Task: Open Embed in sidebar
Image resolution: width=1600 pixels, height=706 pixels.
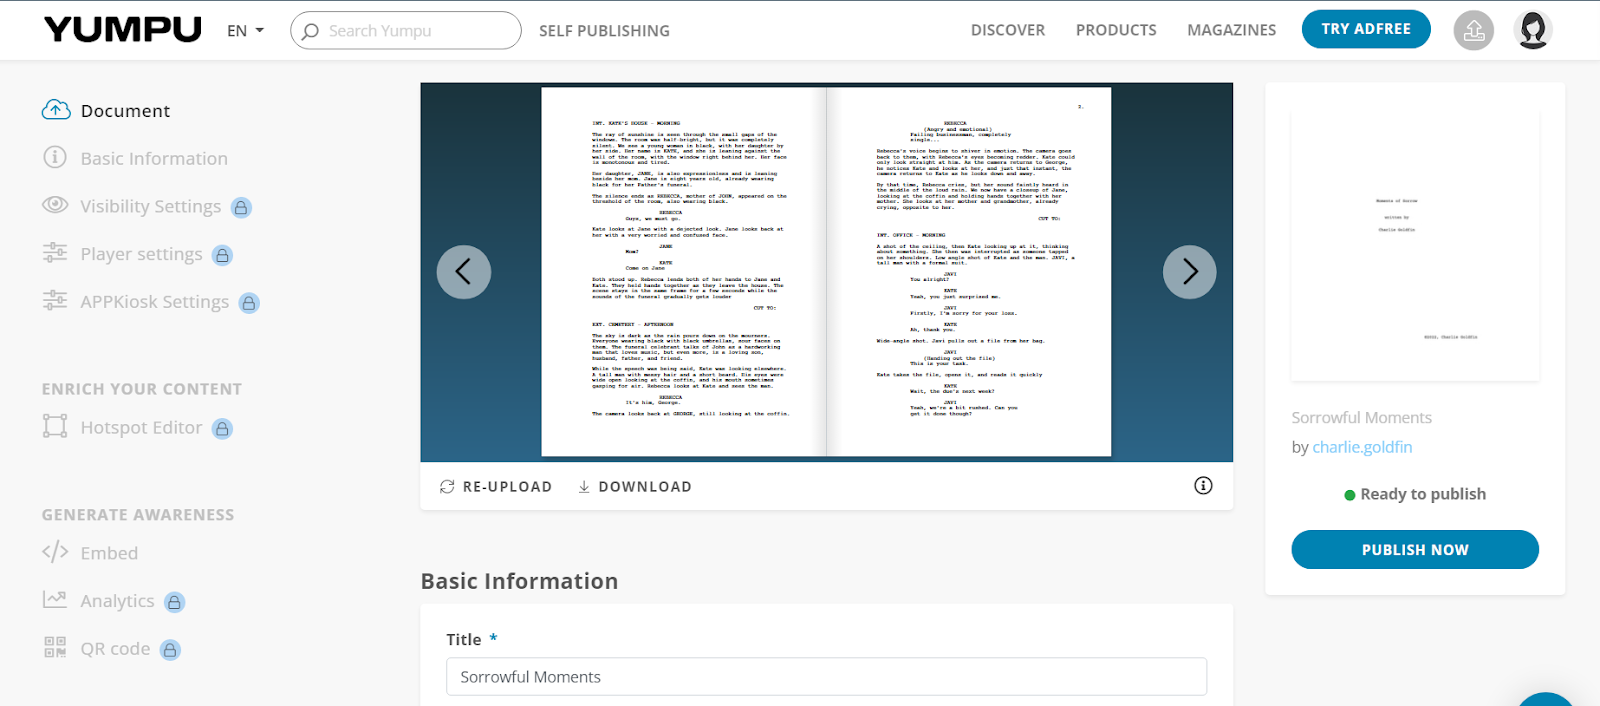Action: click(x=110, y=554)
